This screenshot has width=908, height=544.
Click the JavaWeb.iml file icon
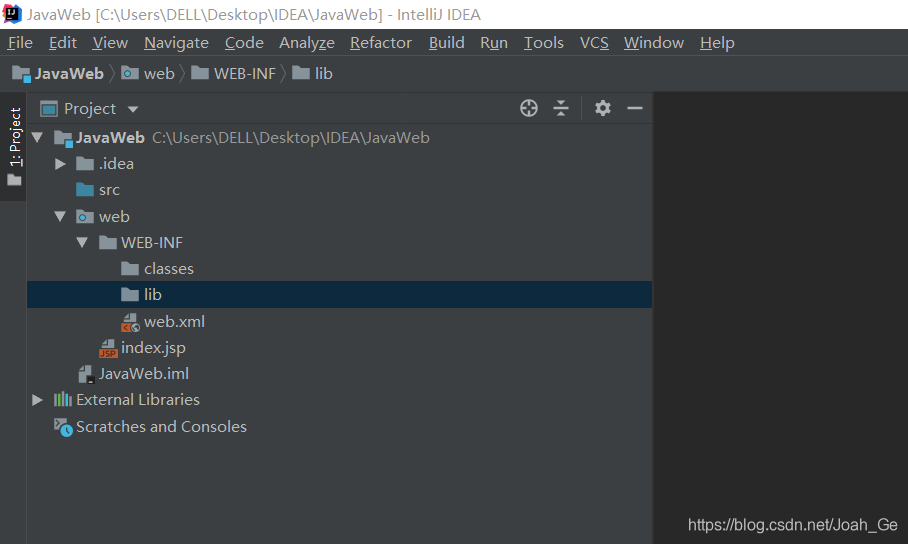tap(86, 374)
